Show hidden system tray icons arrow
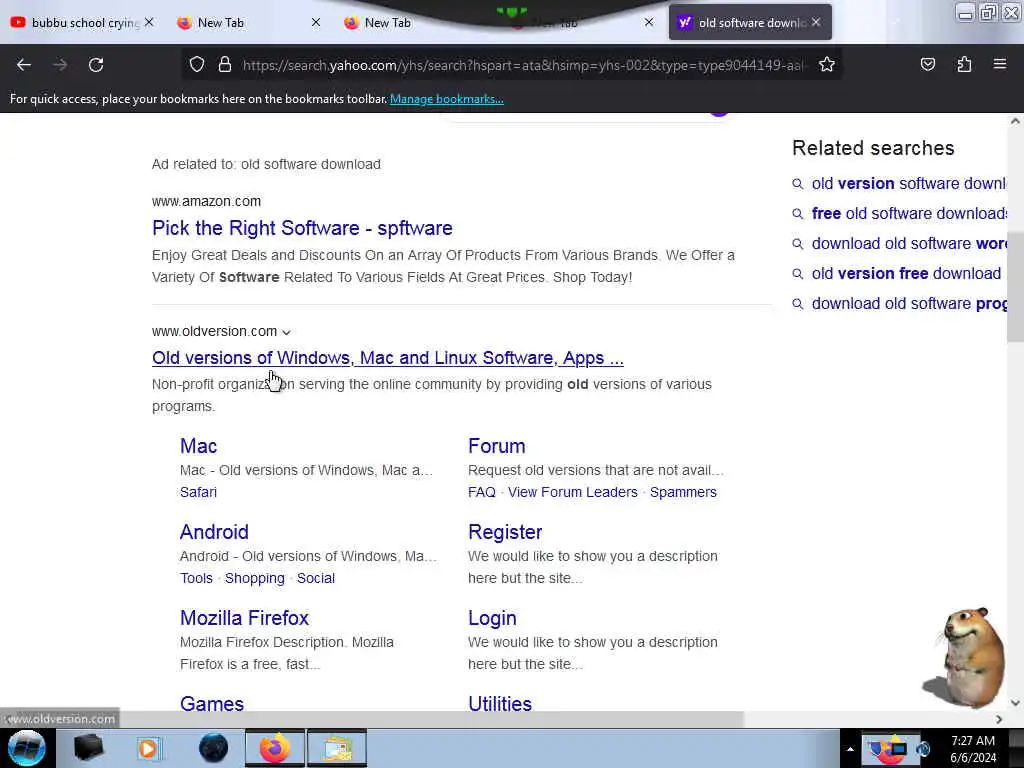 [850, 748]
